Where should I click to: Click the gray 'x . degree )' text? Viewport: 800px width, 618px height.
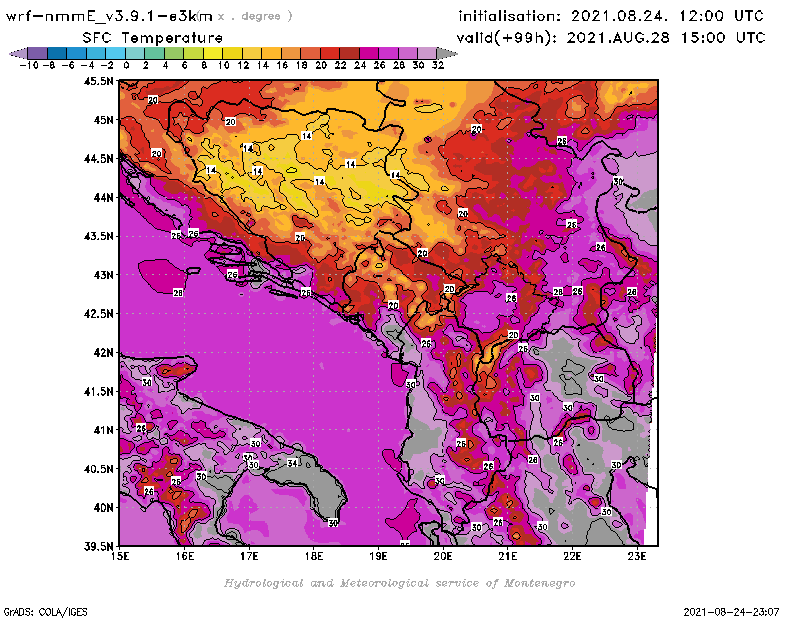pos(255,16)
